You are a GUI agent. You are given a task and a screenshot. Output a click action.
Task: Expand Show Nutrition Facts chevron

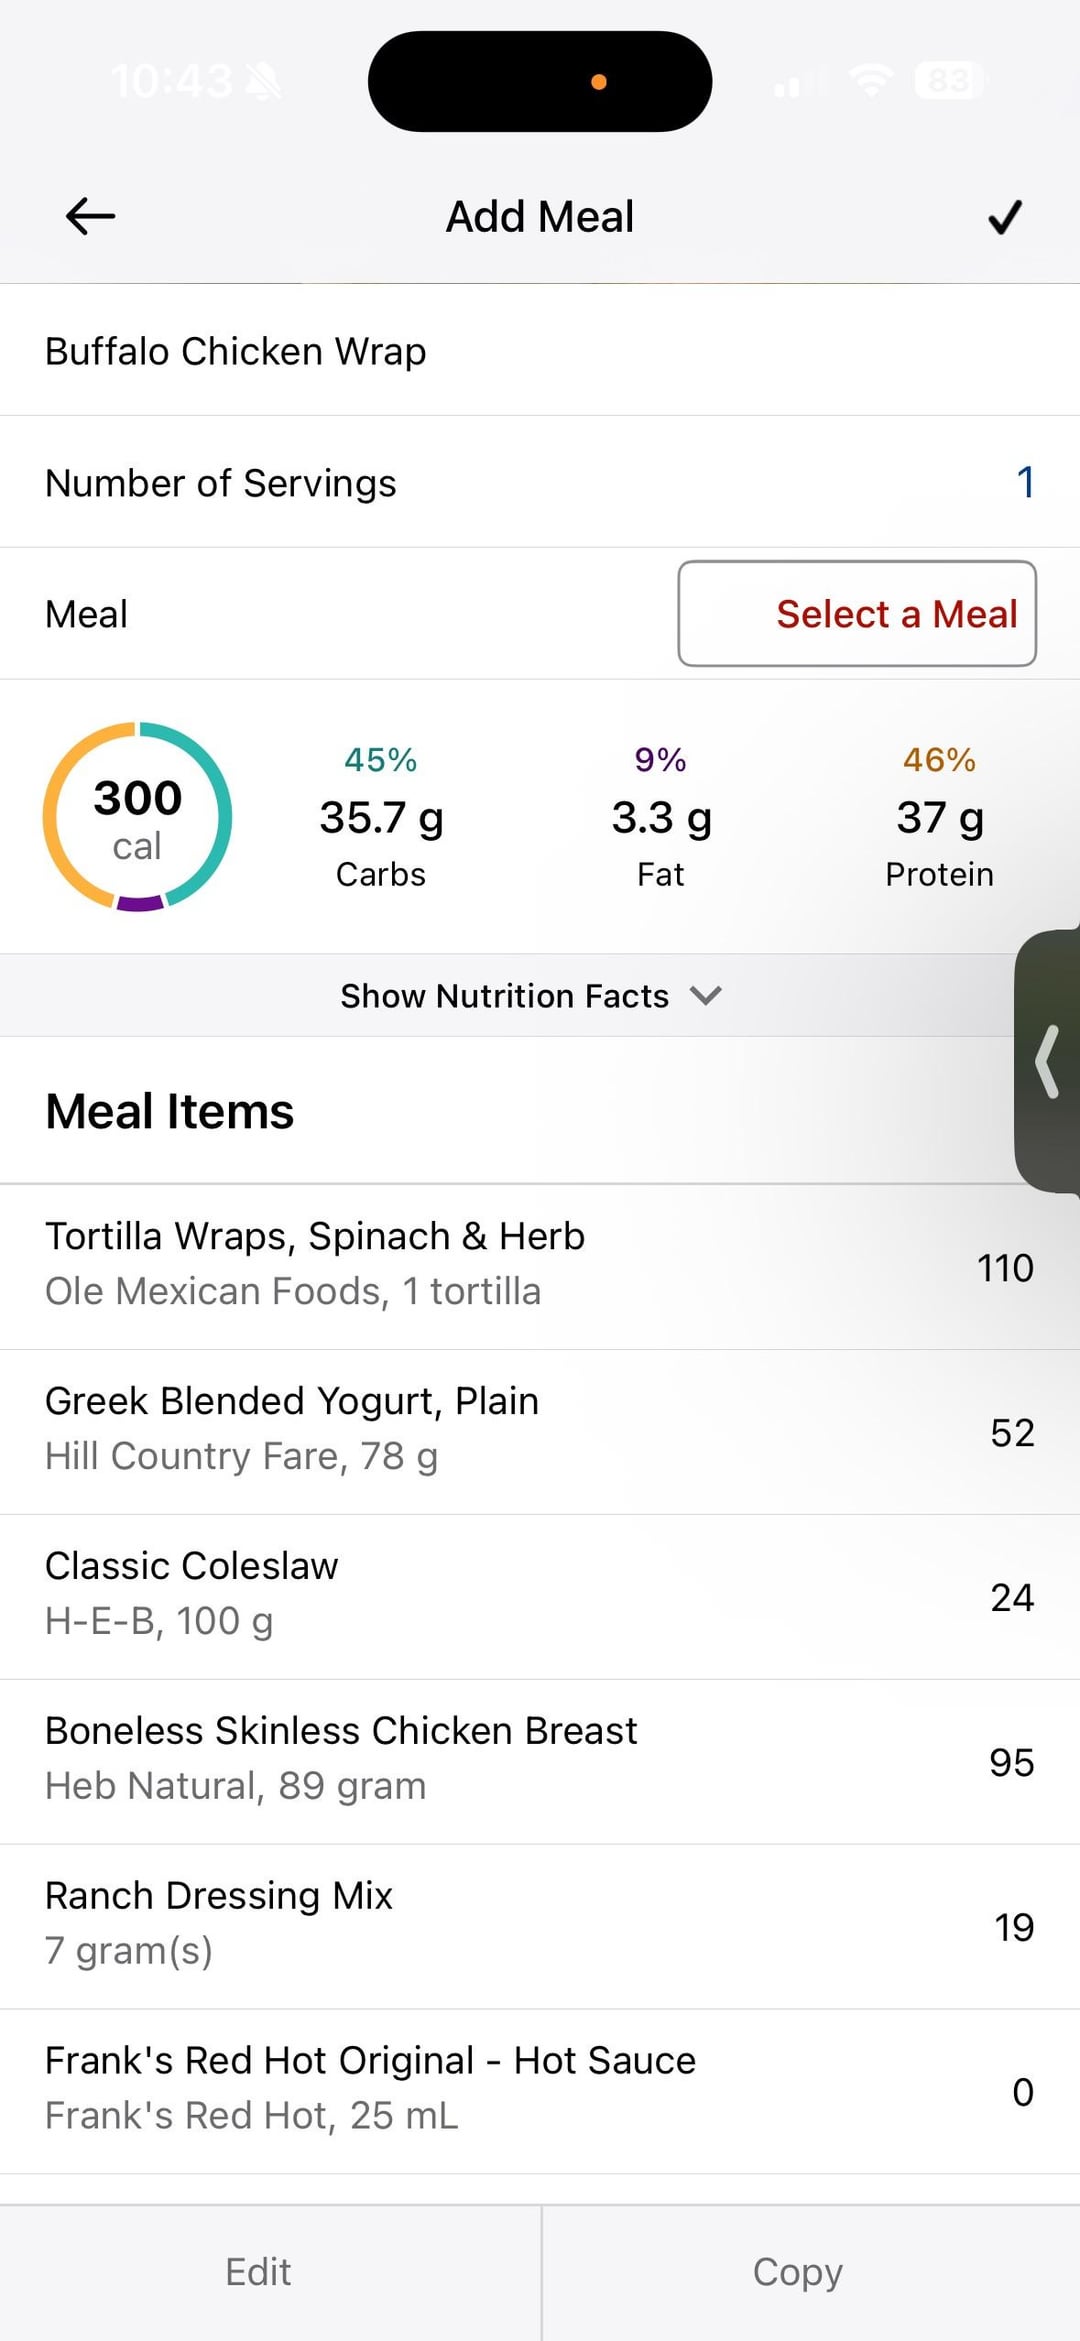tap(705, 995)
